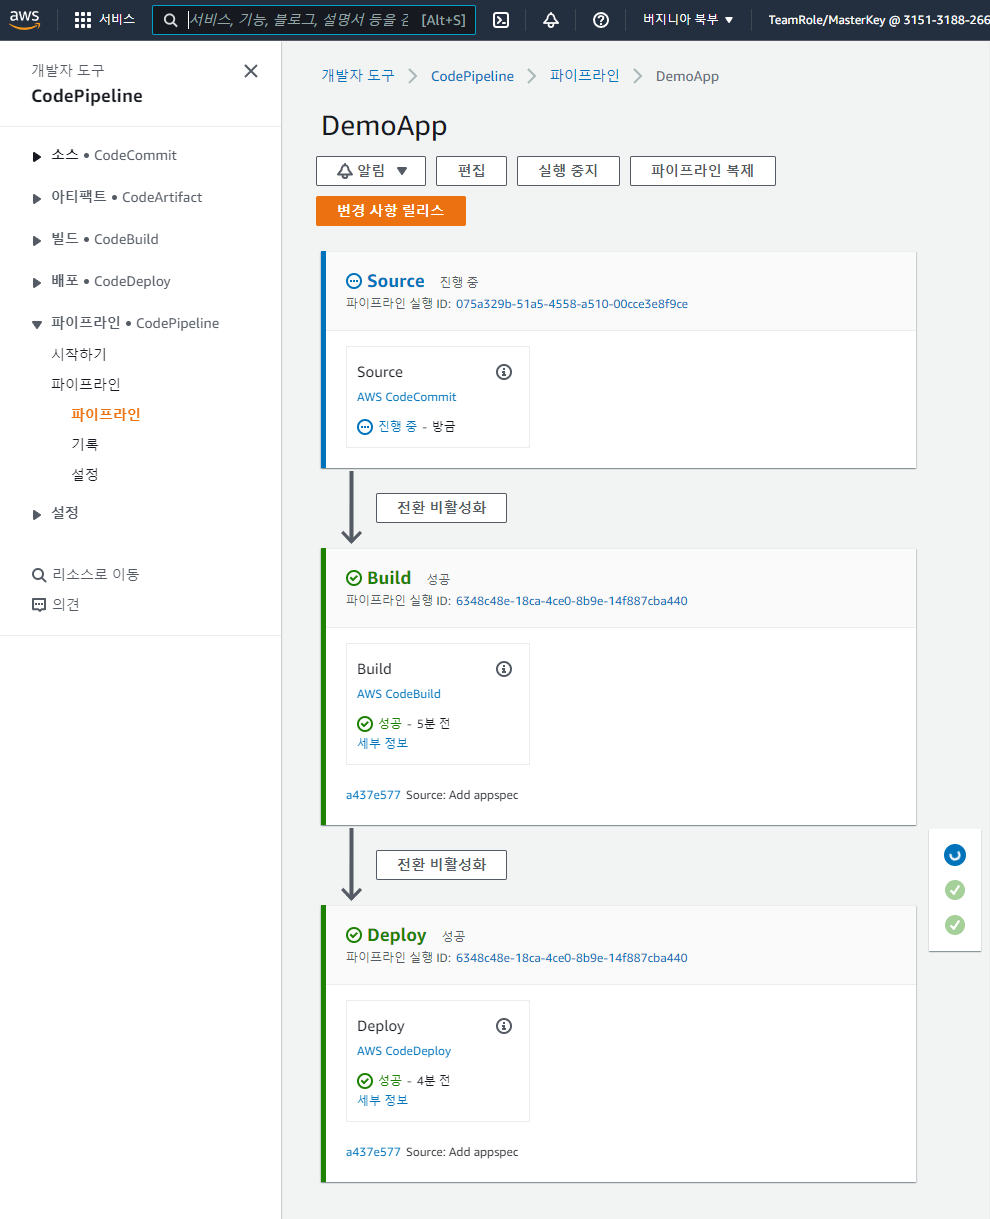Open 기록 history in the sidebar
The image size is (990, 1219).
tap(85, 444)
